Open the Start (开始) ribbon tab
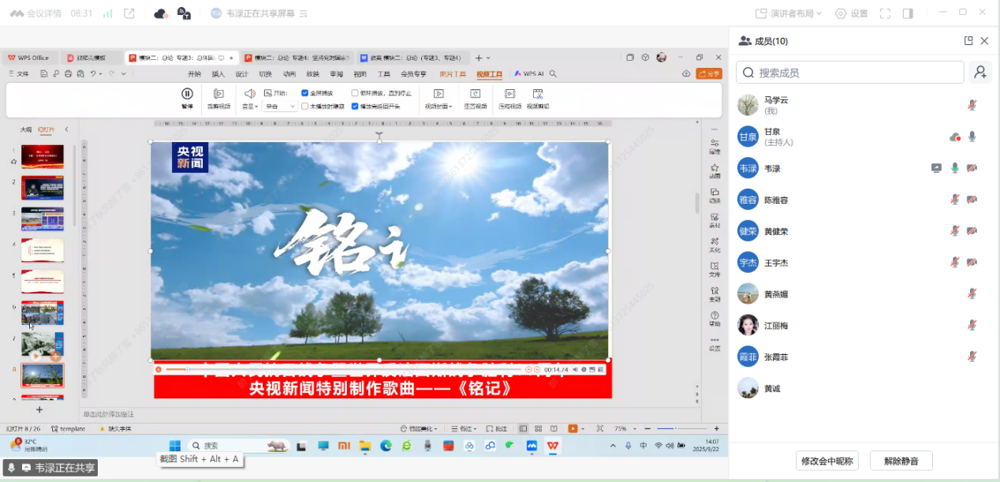Image resolution: width=1000 pixels, height=482 pixels. [x=195, y=74]
